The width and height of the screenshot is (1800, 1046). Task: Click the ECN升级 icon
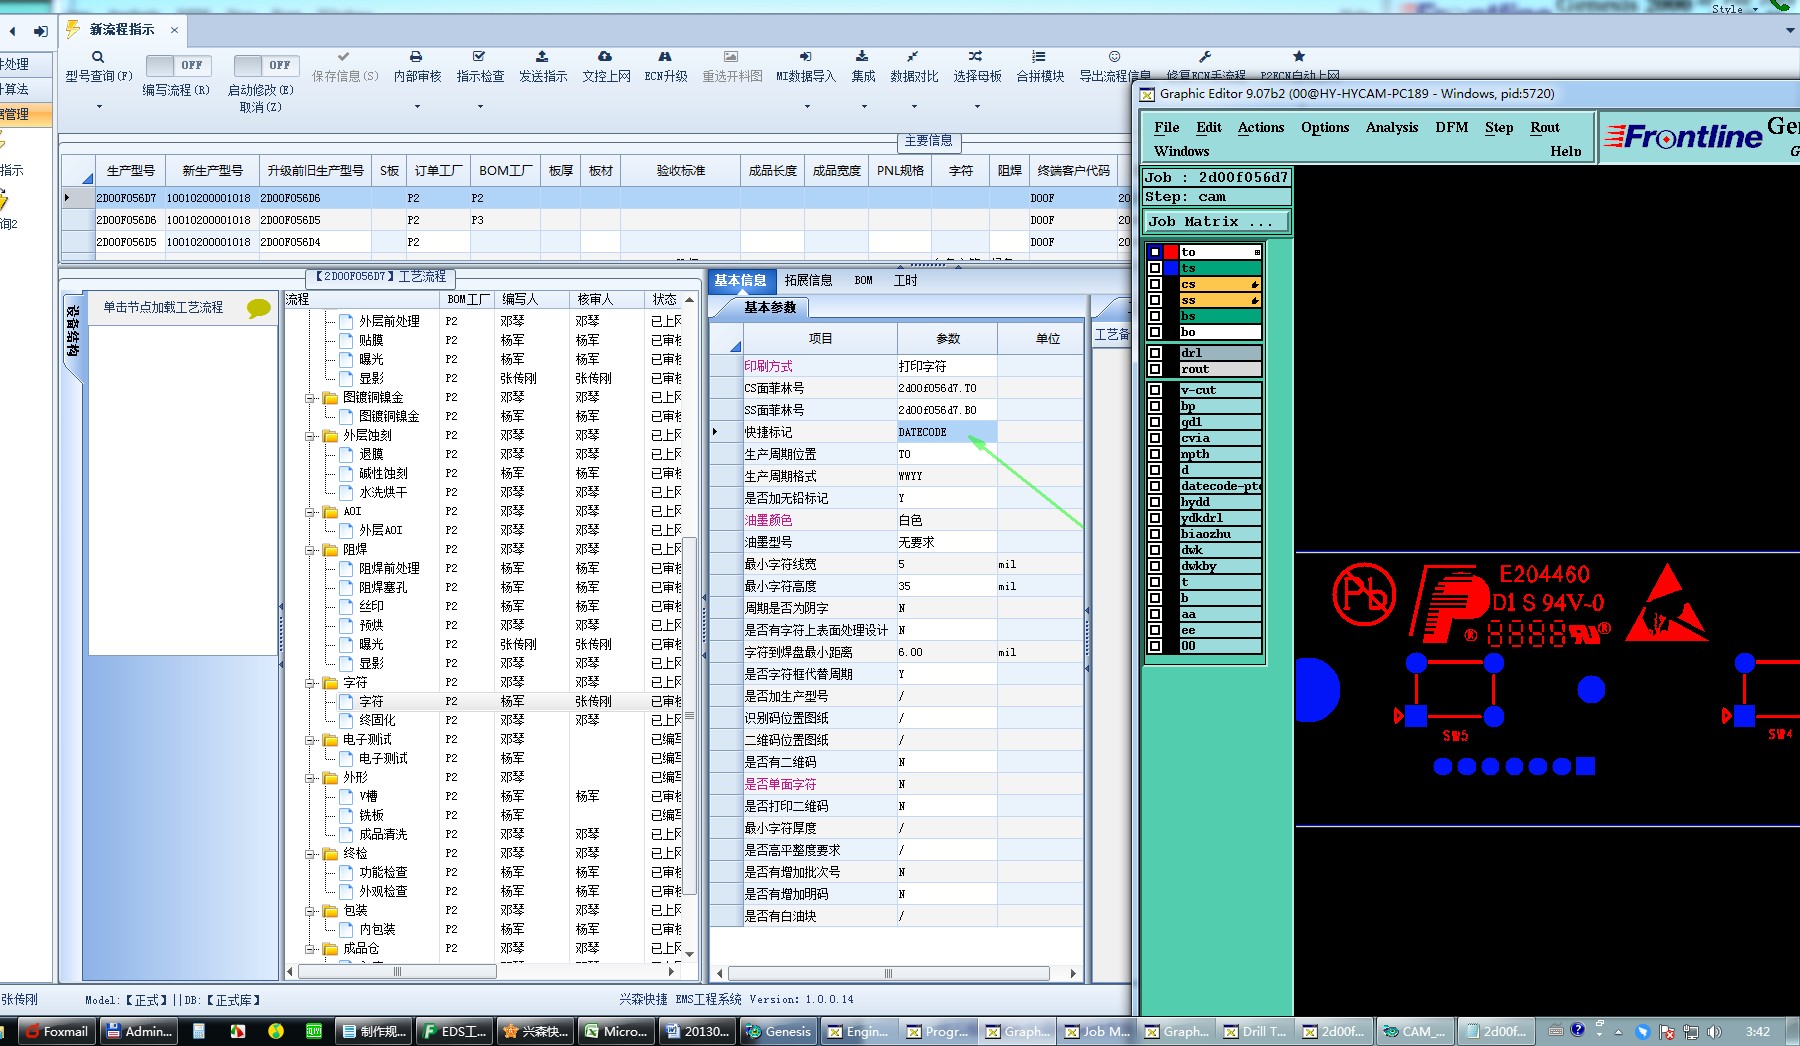click(x=665, y=57)
